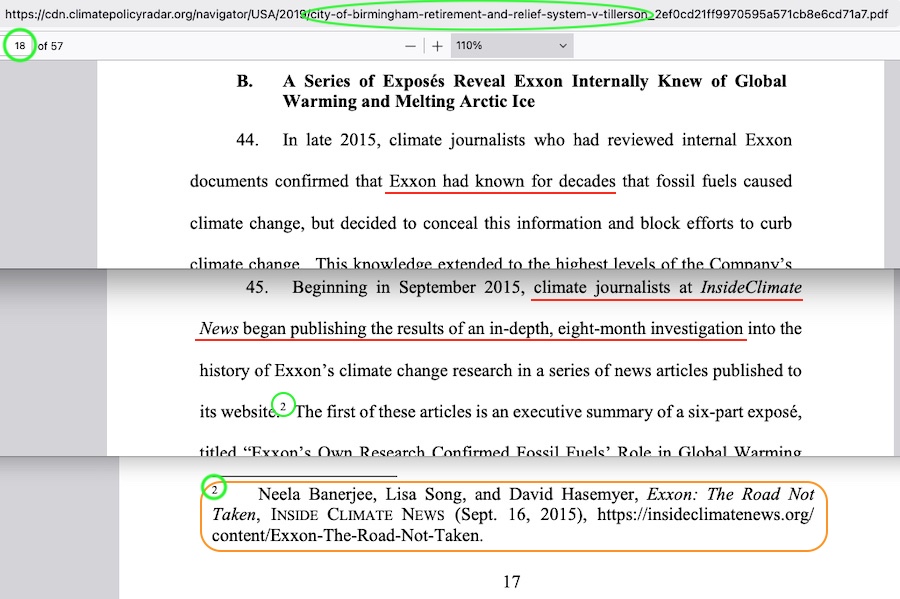Click the zoom out minus button

(x=411, y=46)
